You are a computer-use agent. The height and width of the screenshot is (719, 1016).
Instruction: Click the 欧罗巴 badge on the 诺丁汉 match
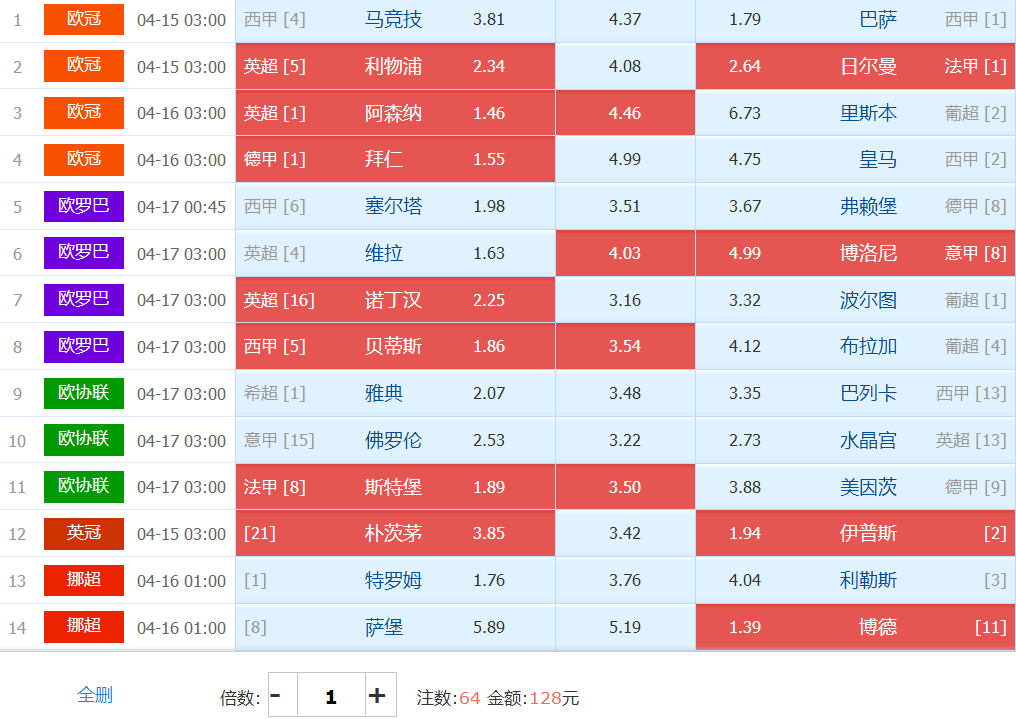coord(84,299)
